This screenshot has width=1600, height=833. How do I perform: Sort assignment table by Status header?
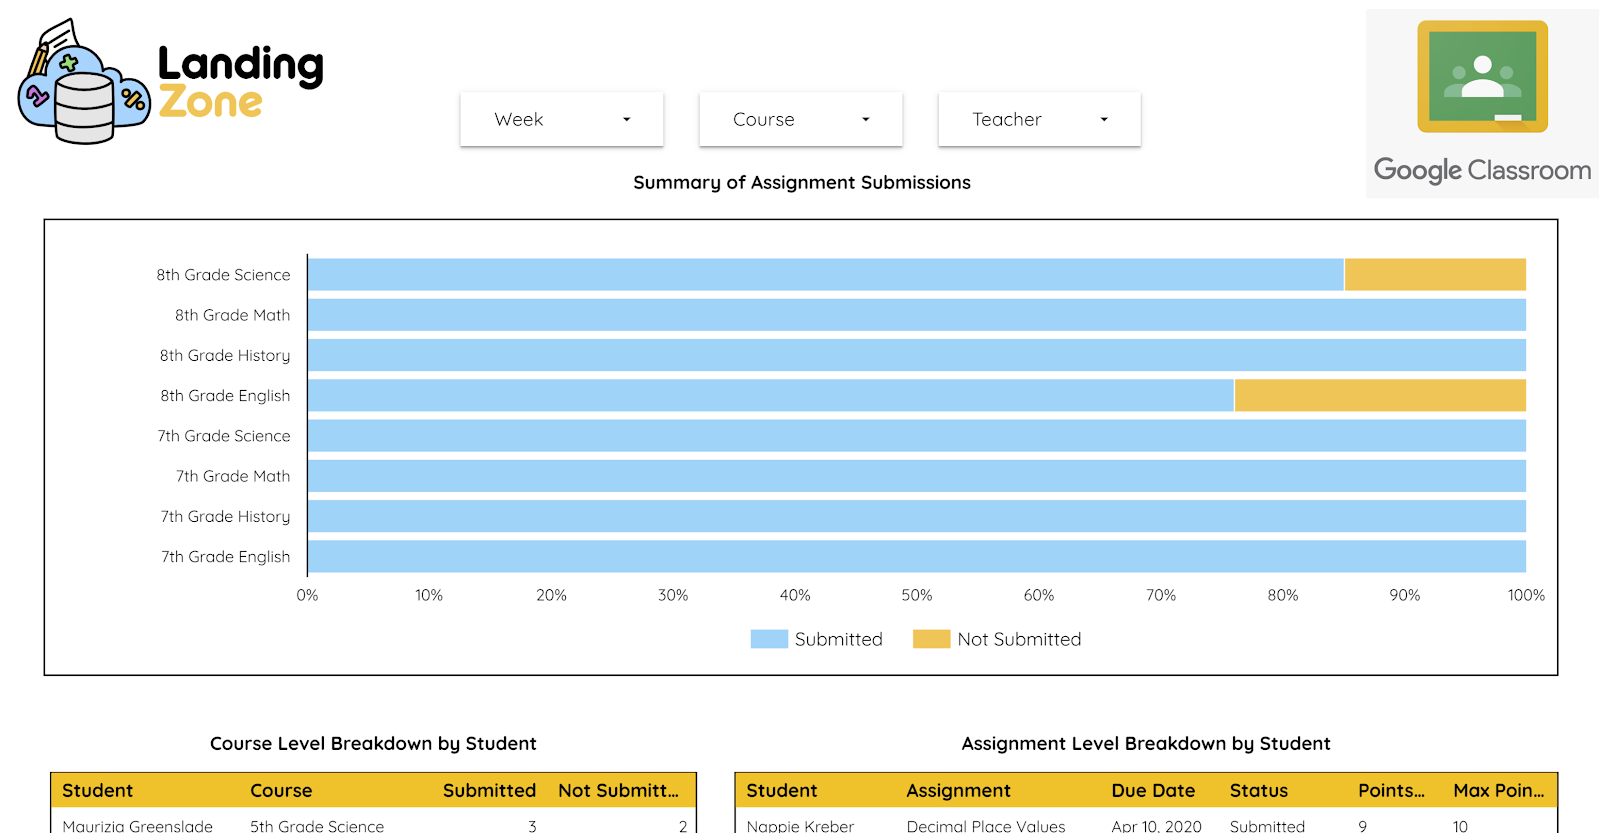[1258, 790]
